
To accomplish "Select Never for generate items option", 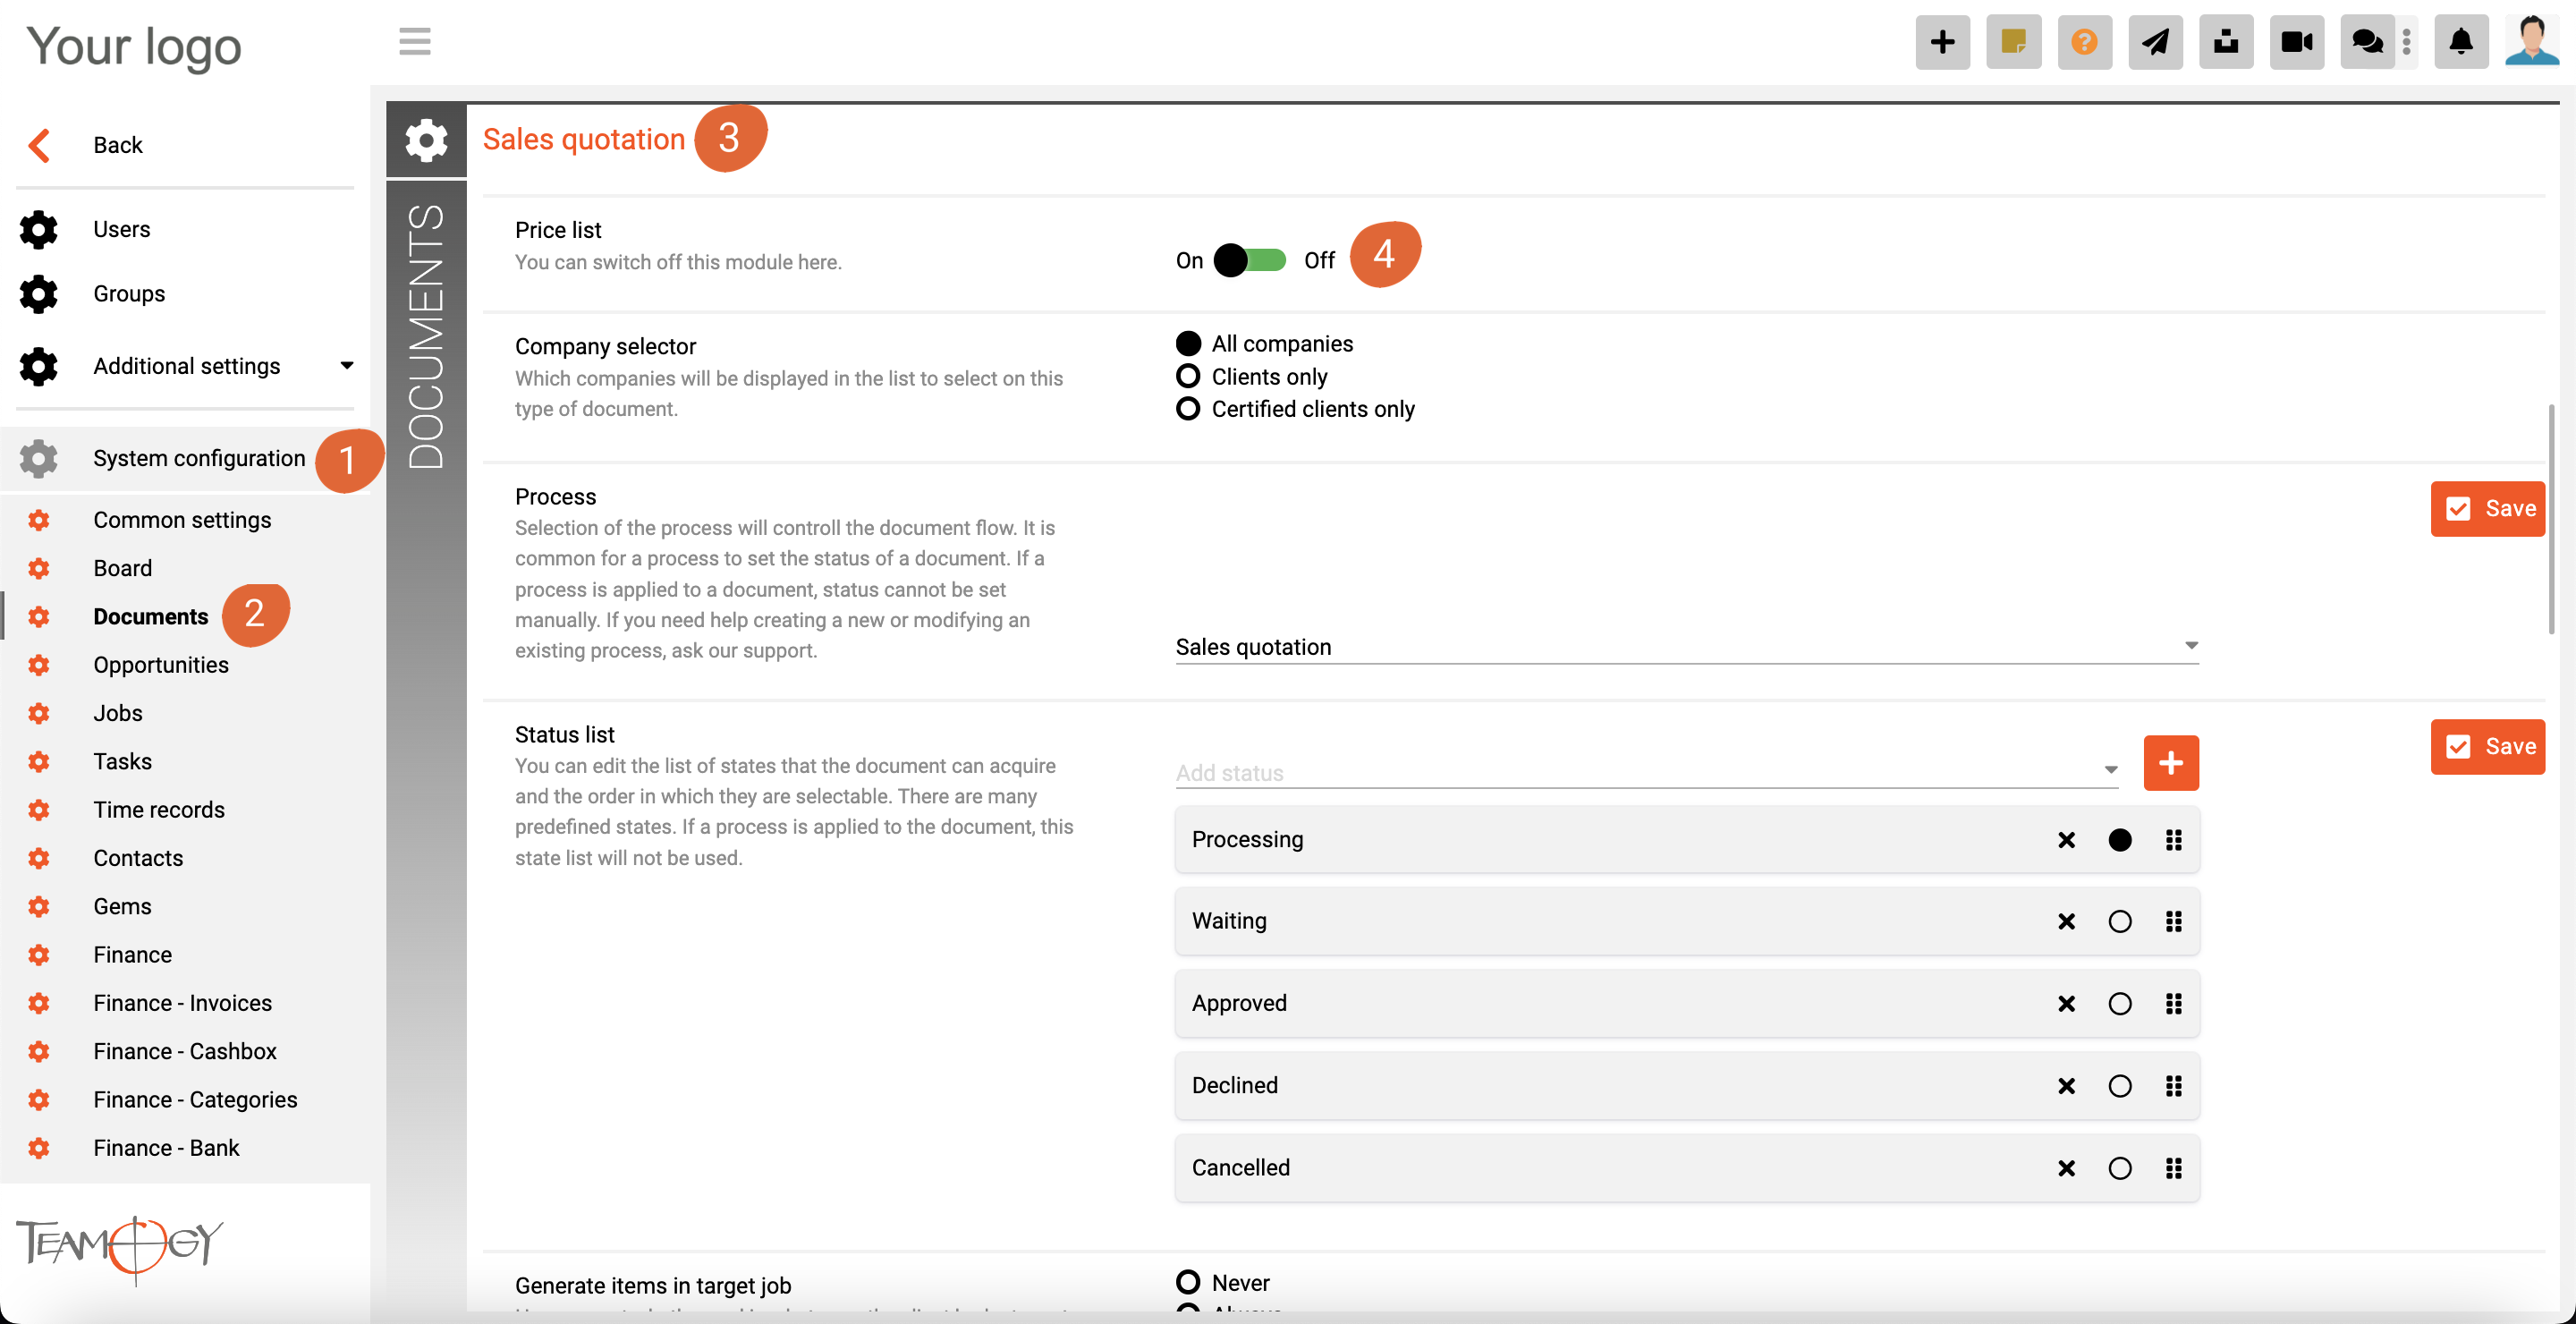I will (x=1188, y=1282).
